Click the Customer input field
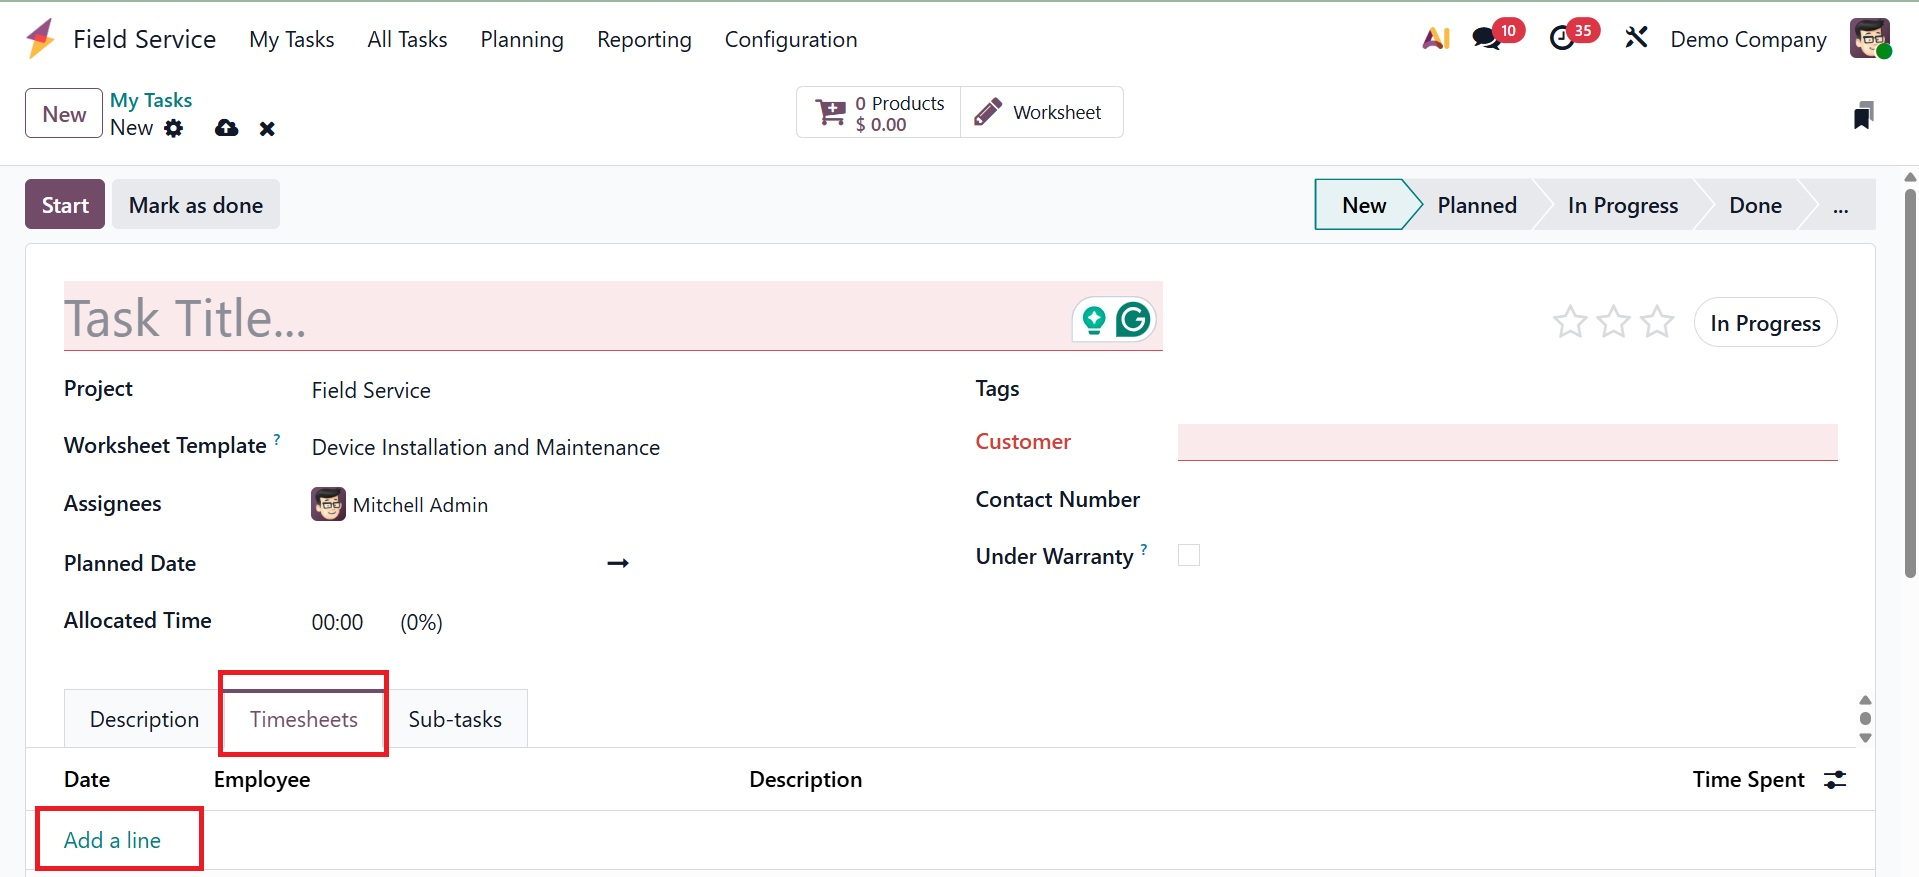Screen dimensions: 1919x877 1507,442
